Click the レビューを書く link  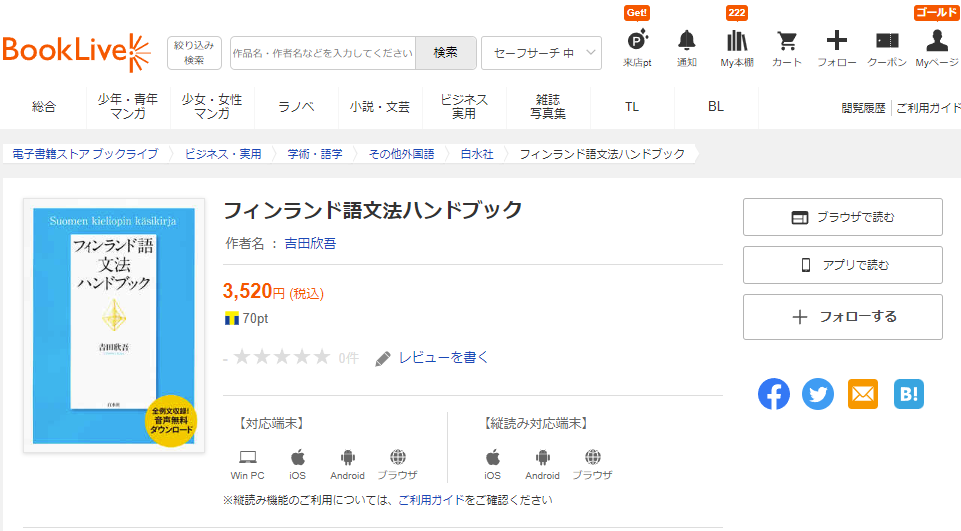[443, 358]
